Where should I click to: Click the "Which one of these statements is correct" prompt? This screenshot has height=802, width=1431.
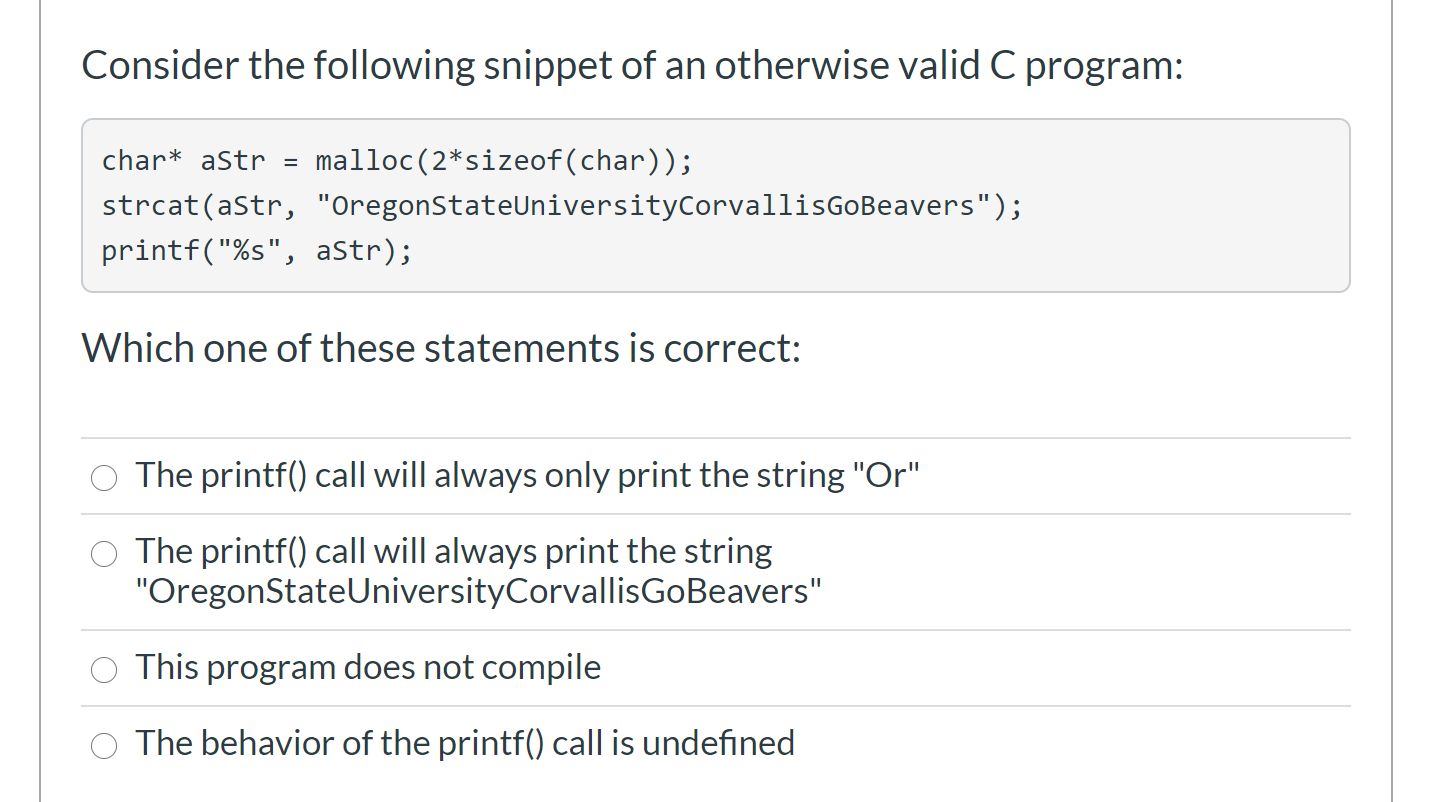click(441, 349)
